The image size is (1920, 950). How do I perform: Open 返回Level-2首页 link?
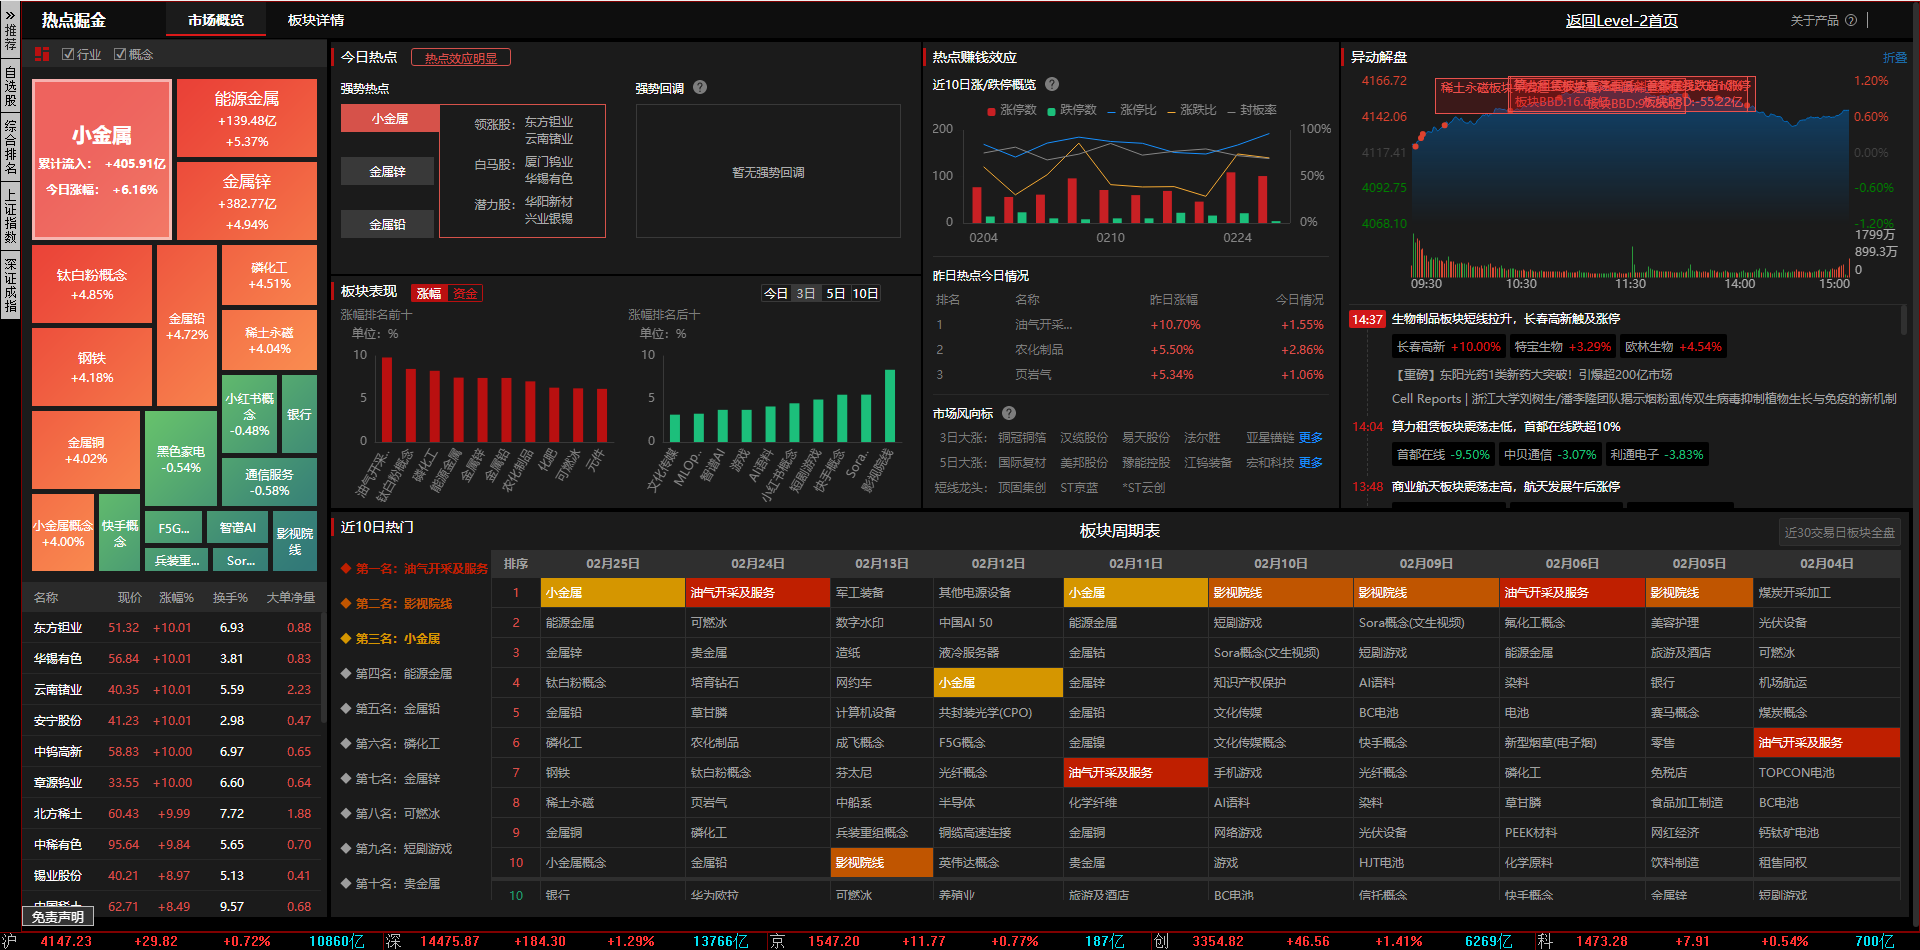tap(1621, 20)
